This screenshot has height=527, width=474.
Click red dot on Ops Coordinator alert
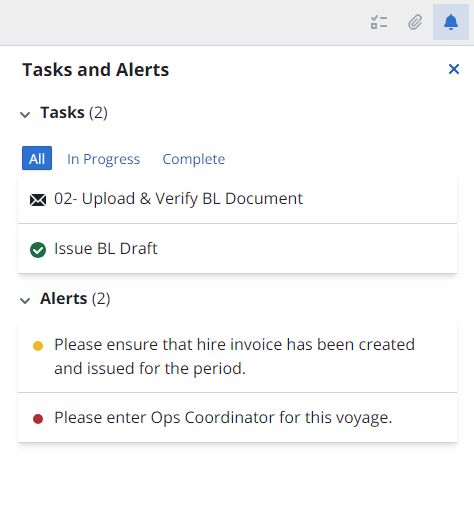tap(38, 419)
